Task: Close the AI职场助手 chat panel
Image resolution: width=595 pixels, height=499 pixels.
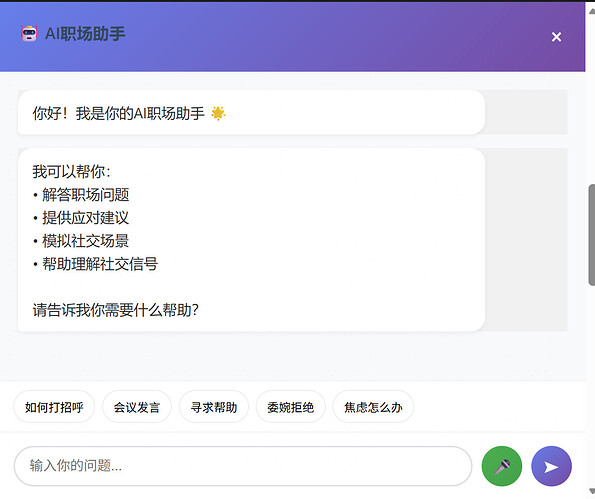Action: coord(556,37)
